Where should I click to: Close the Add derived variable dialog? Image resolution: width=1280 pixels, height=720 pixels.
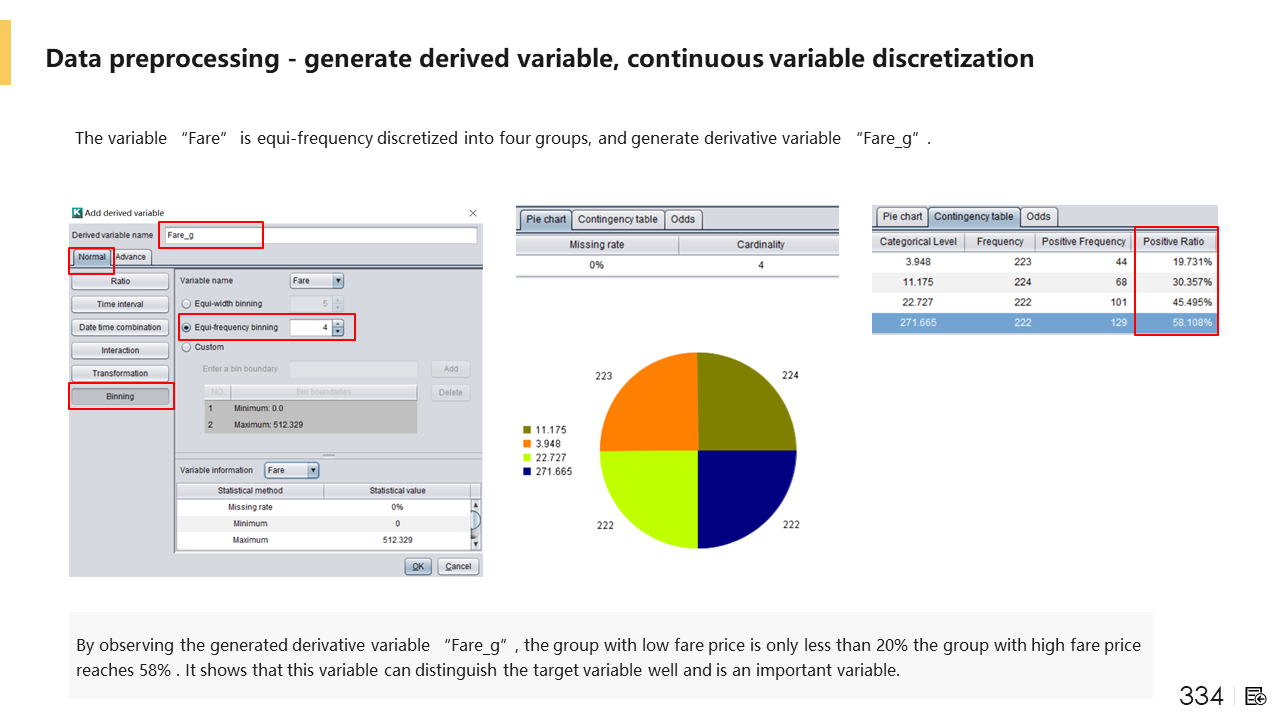pos(473,213)
